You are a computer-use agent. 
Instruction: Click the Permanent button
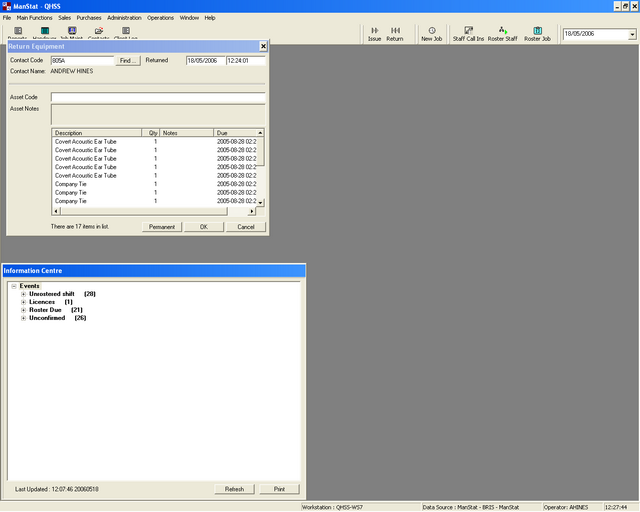click(x=162, y=227)
